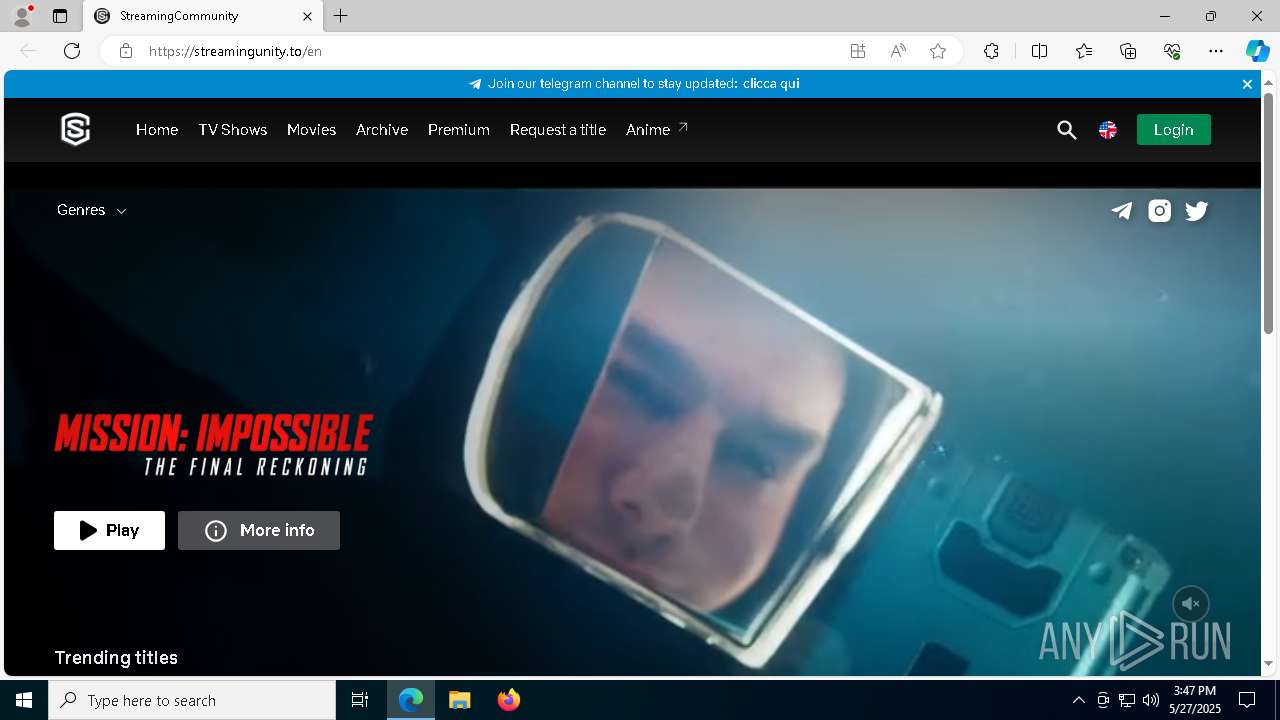The width and height of the screenshot is (1280, 720).
Task: Expand the Genres dropdown
Action: pos(92,210)
